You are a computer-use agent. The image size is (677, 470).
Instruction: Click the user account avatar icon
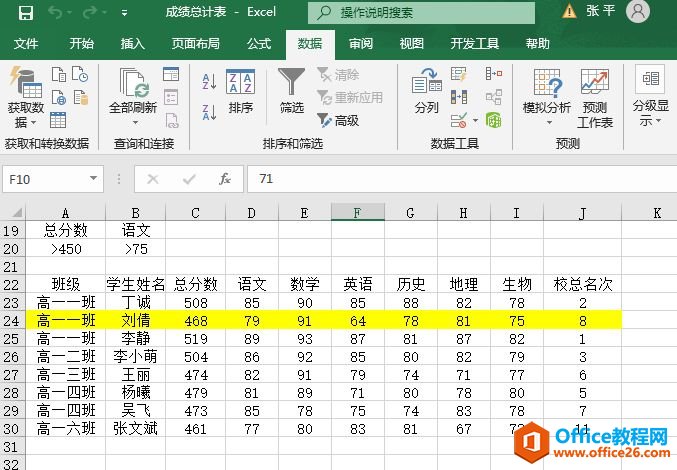[638, 12]
